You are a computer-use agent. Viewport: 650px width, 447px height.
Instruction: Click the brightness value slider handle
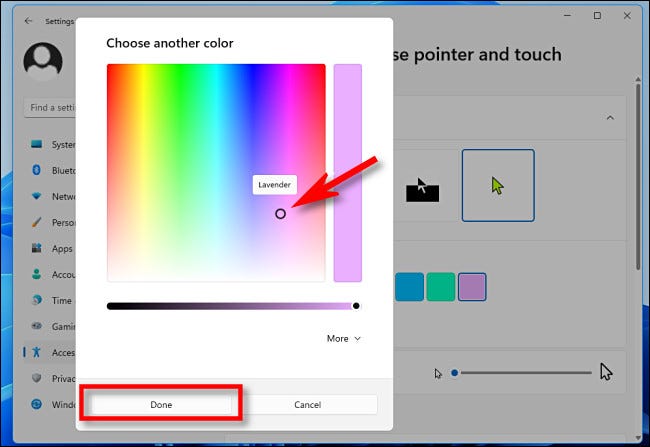tap(356, 306)
